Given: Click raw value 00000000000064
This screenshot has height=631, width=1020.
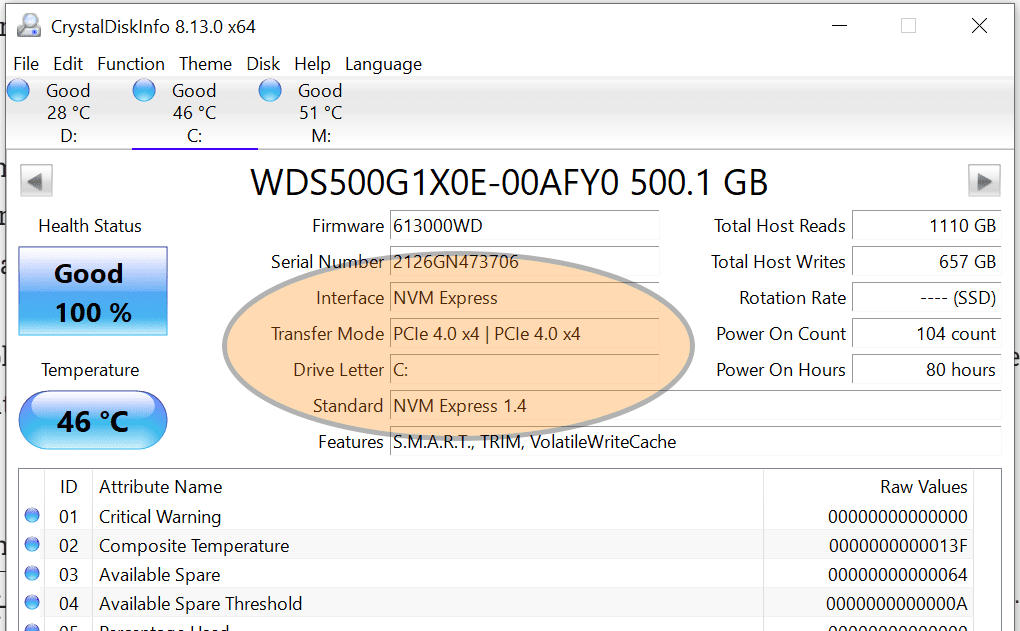Looking at the screenshot, I should tap(898, 574).
